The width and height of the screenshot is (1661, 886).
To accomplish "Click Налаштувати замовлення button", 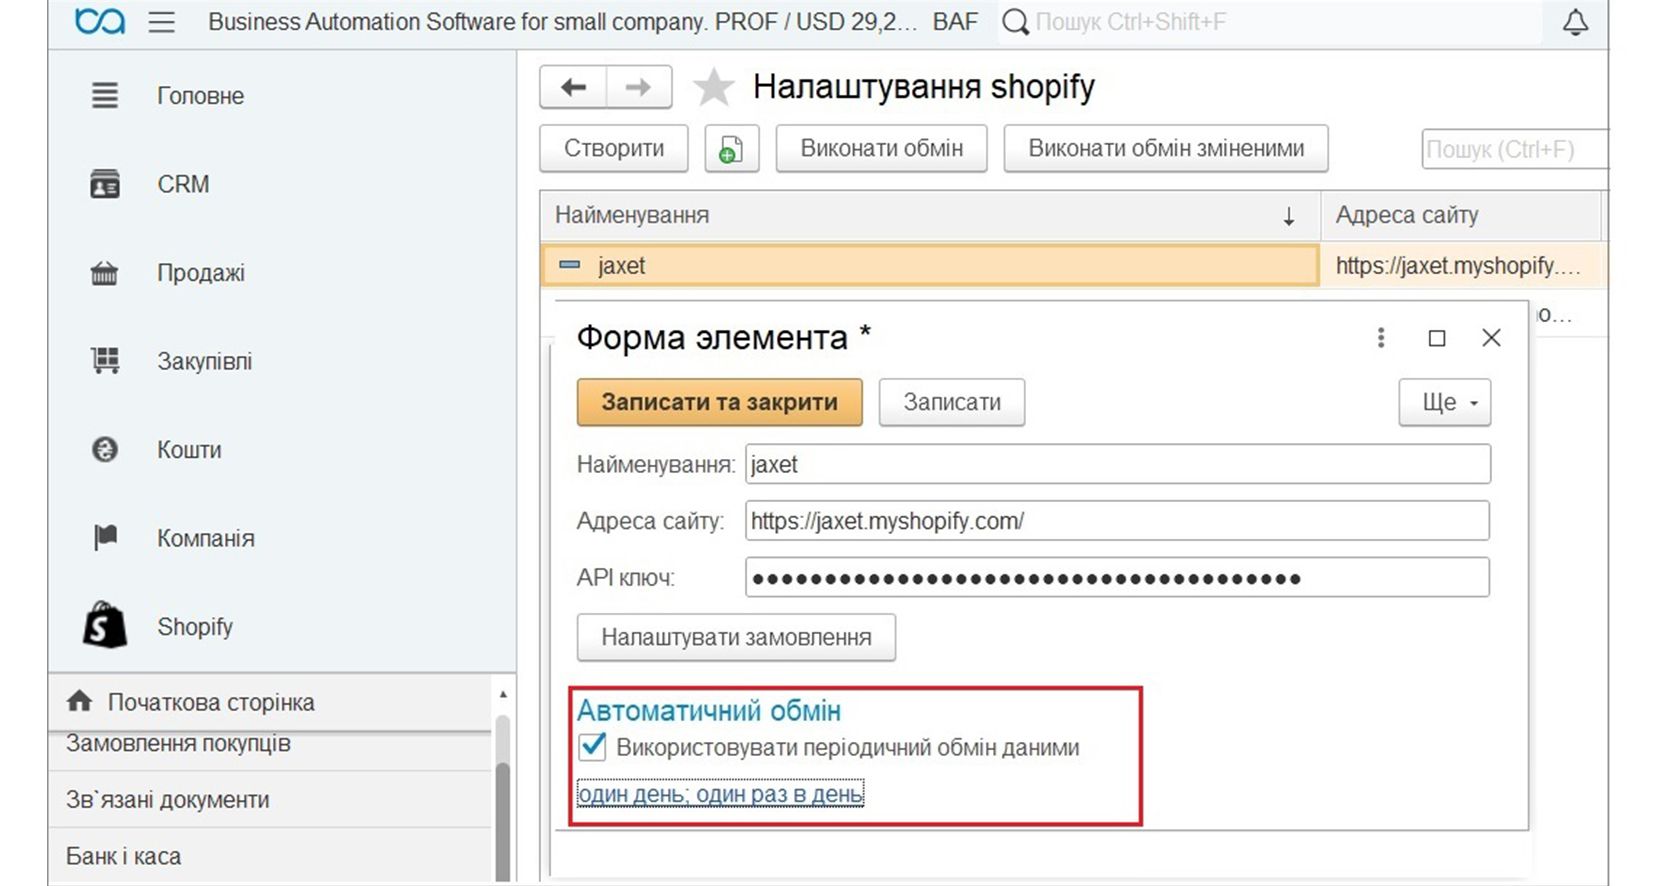I will point(736,638).
